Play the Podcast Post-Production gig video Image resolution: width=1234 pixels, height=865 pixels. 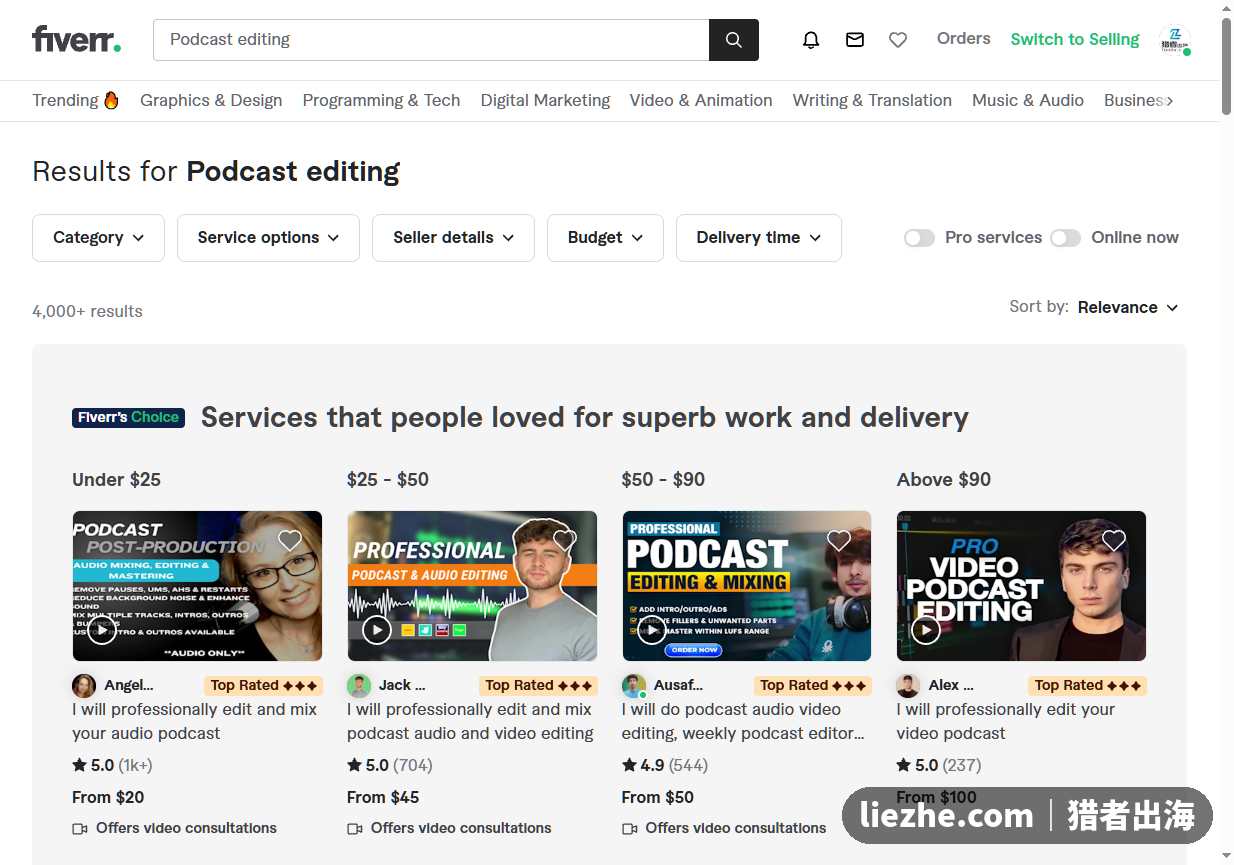pyautogui.click(x=102, y=630)
